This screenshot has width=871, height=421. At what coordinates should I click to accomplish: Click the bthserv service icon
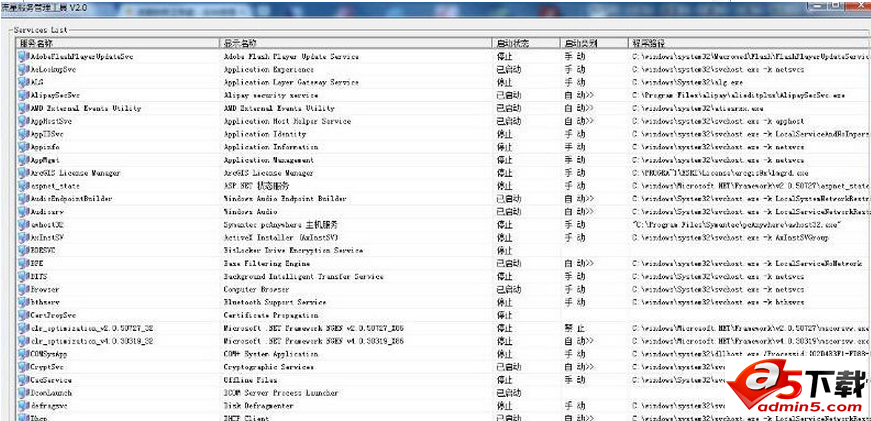click(x=23, y=303)
